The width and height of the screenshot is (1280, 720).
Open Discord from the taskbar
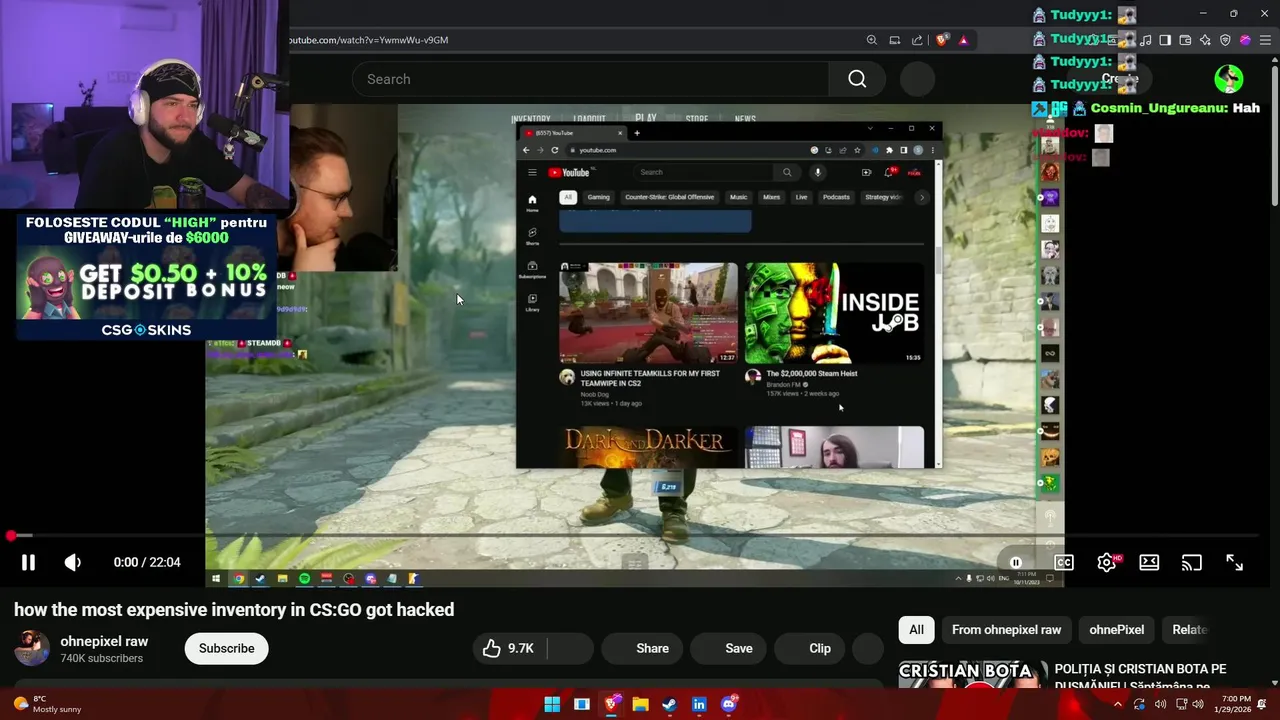[x=729, y=704]
